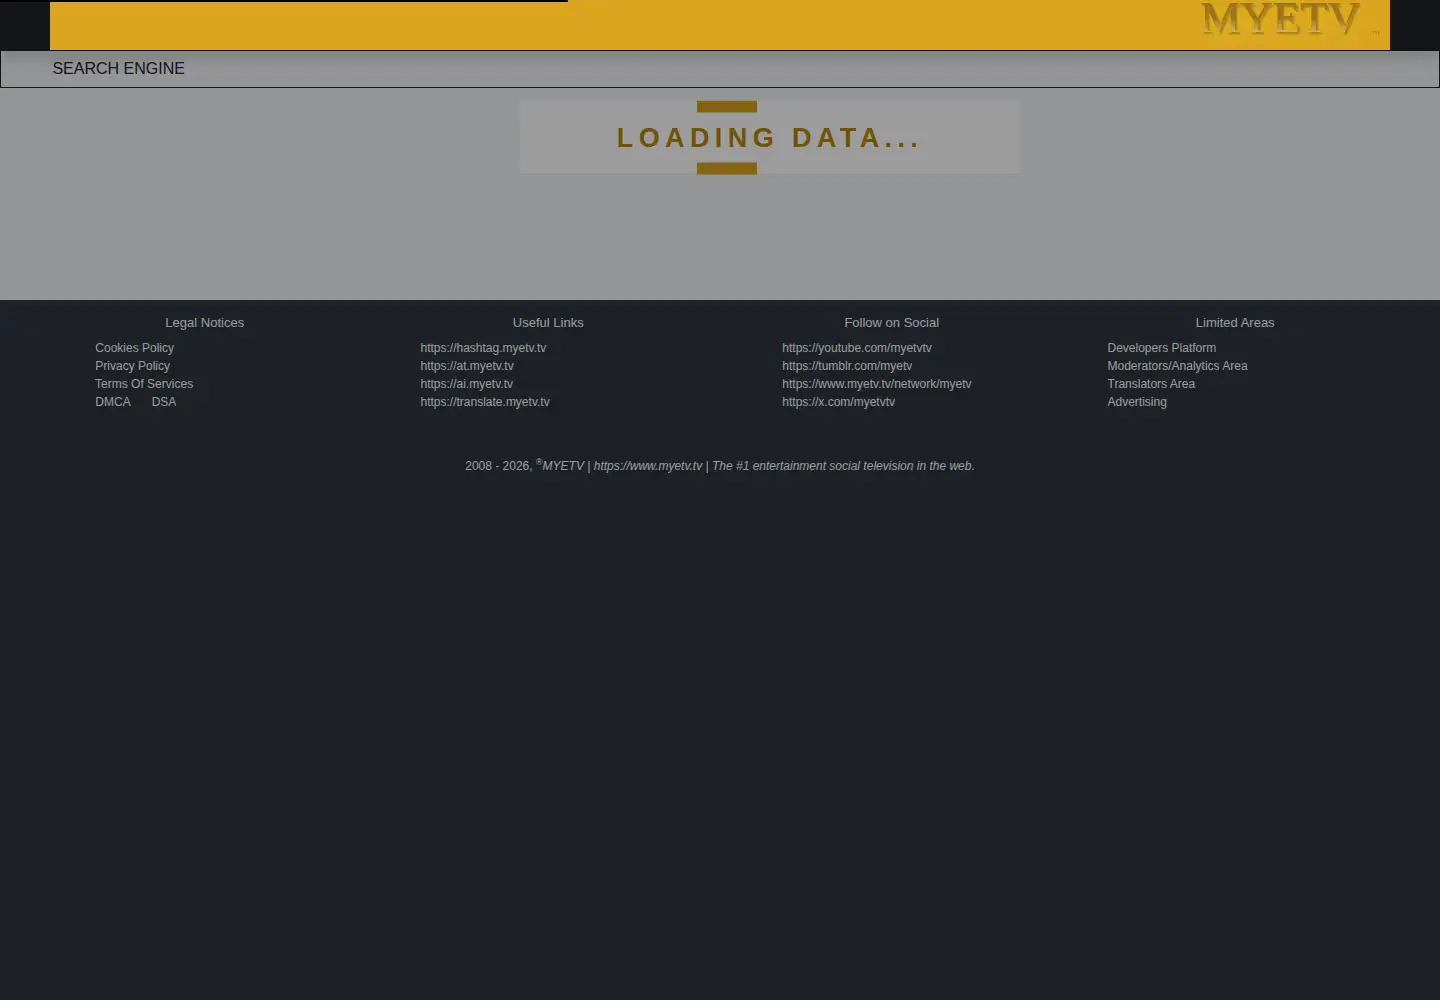Visit https://translate.myetv.tv link
The image size is (1440, 1000).
tap(485, 402)
